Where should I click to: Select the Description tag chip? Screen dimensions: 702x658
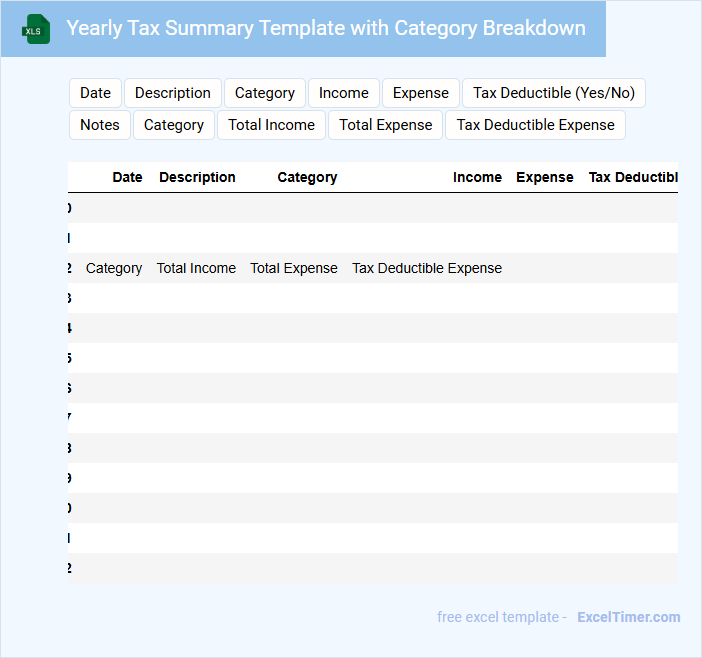(x=173, y=93)
